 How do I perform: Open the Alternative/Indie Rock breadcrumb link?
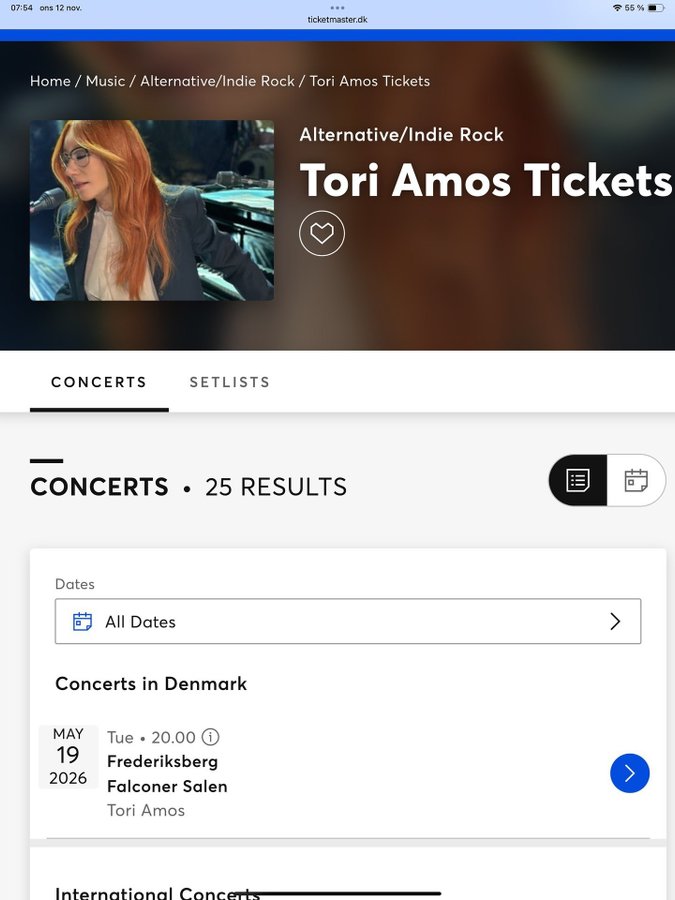pos(217,81)
